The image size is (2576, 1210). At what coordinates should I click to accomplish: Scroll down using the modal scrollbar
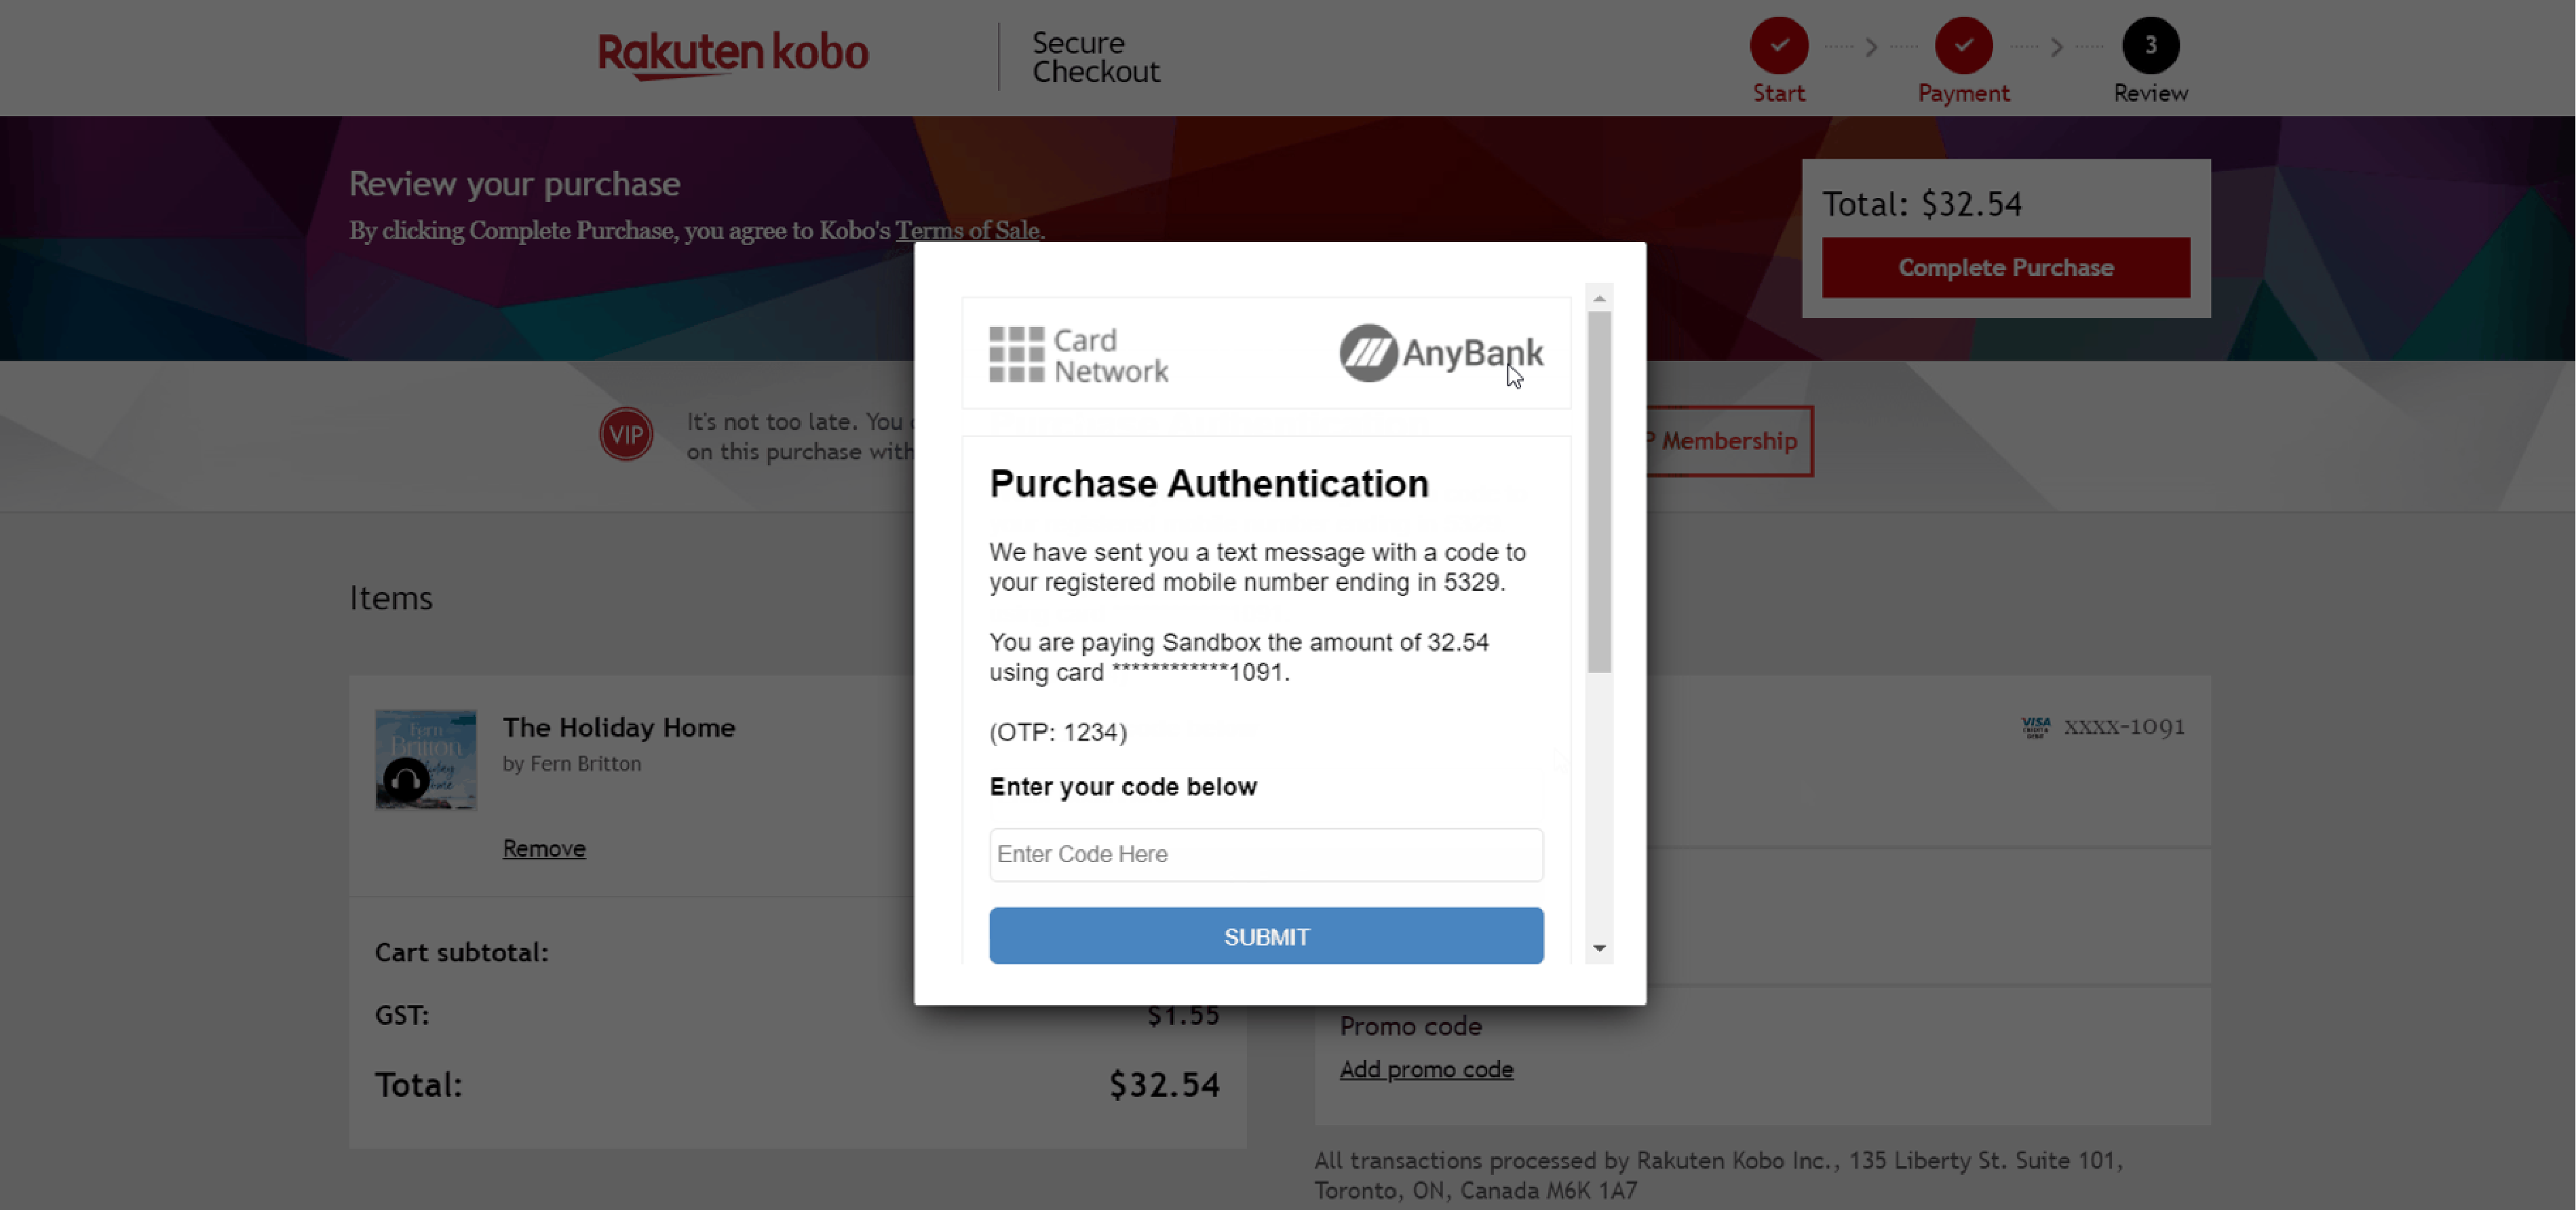coord(1600,949)
